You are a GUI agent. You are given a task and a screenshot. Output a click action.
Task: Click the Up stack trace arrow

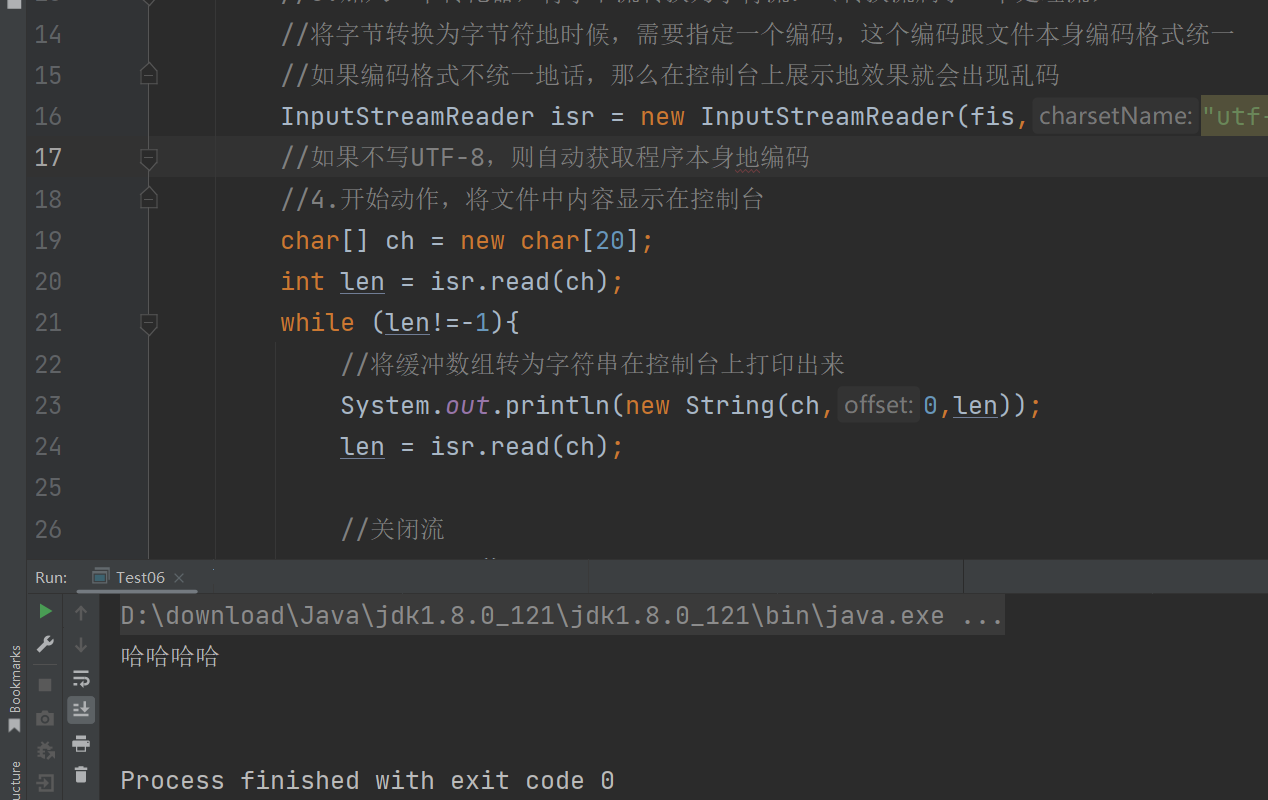(81, 612)
